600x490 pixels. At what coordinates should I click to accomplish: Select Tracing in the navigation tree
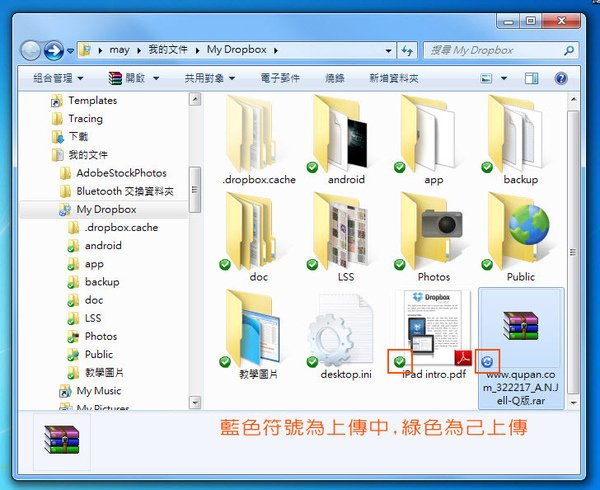[x=77, y=119]
